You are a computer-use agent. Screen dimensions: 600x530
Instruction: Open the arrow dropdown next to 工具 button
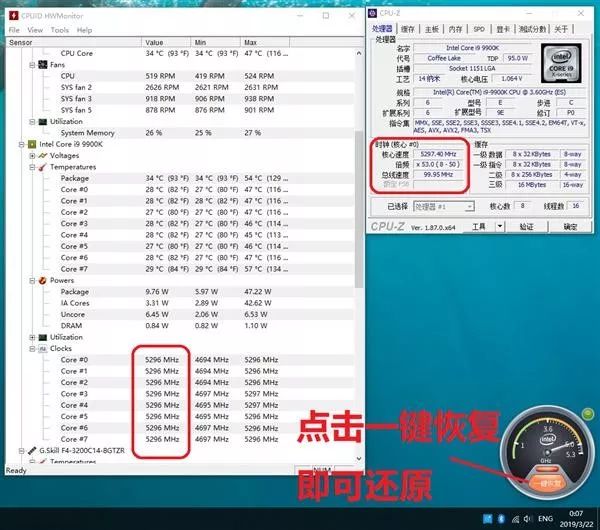coord(500,227)
